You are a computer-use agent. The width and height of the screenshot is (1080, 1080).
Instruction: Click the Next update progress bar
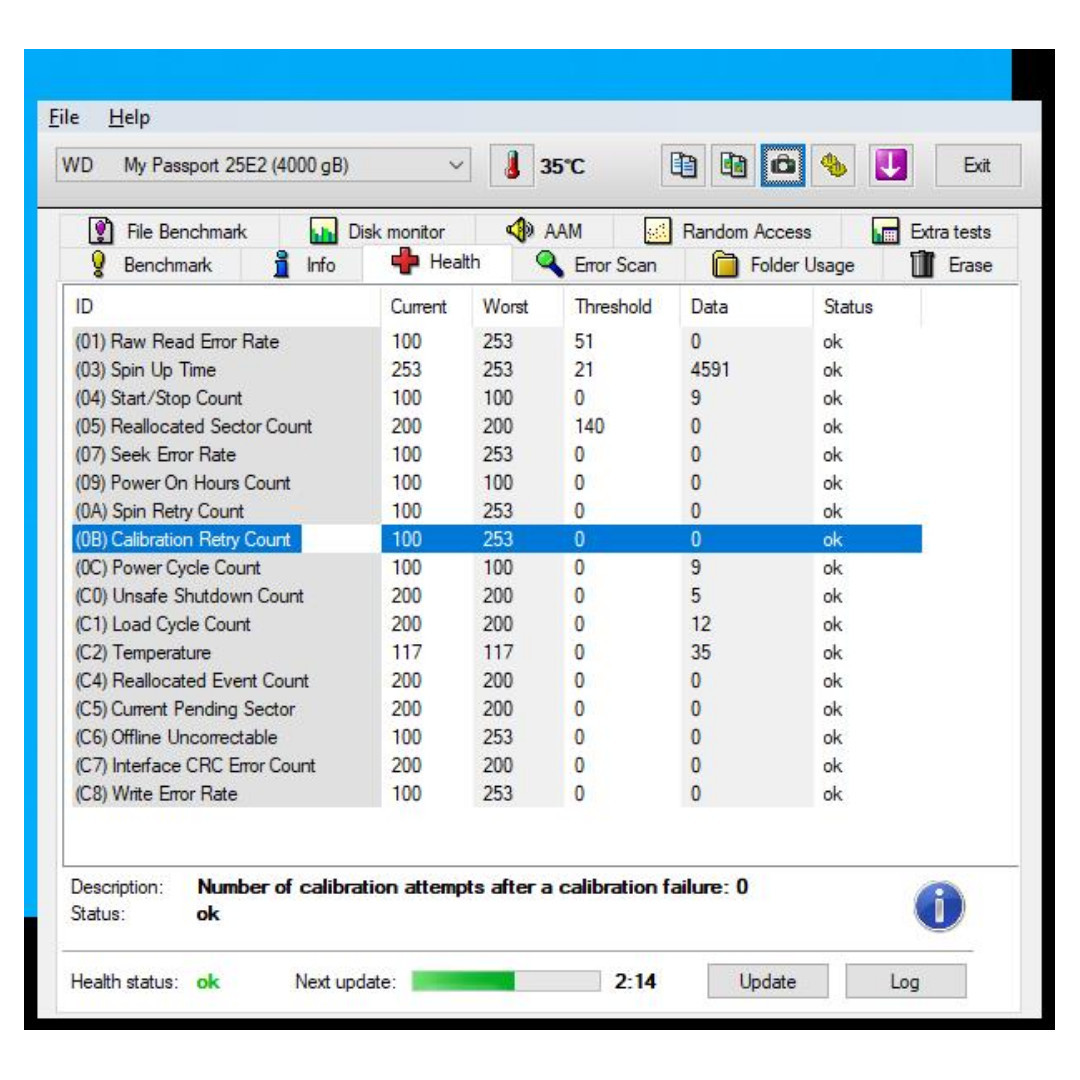coord(506,982)
